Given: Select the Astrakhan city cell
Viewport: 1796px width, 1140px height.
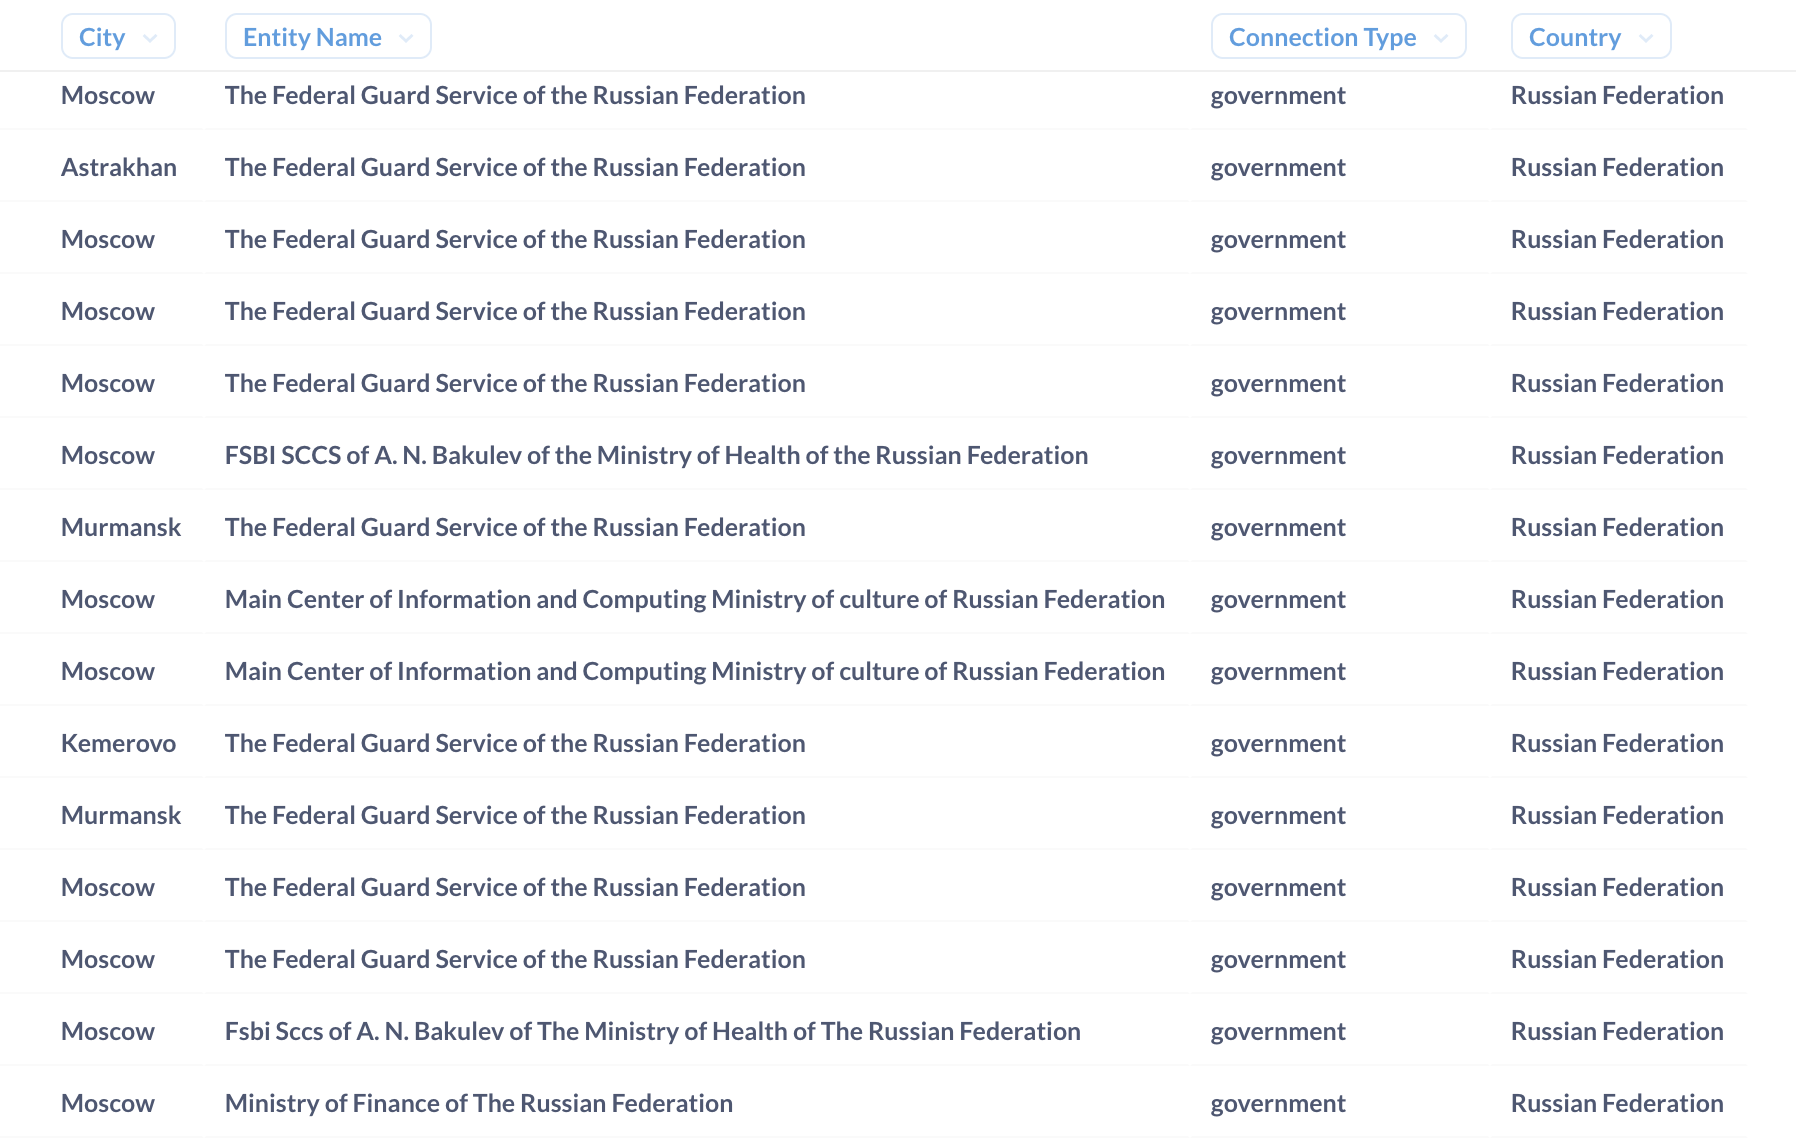Looking at the screenshot, I should pyautogui.click(x=118, y=167).
